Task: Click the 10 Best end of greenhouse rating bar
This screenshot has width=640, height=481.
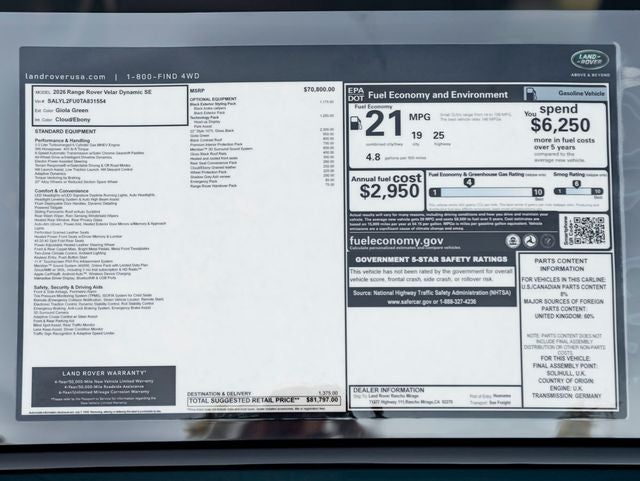Action: pos(538,192)
